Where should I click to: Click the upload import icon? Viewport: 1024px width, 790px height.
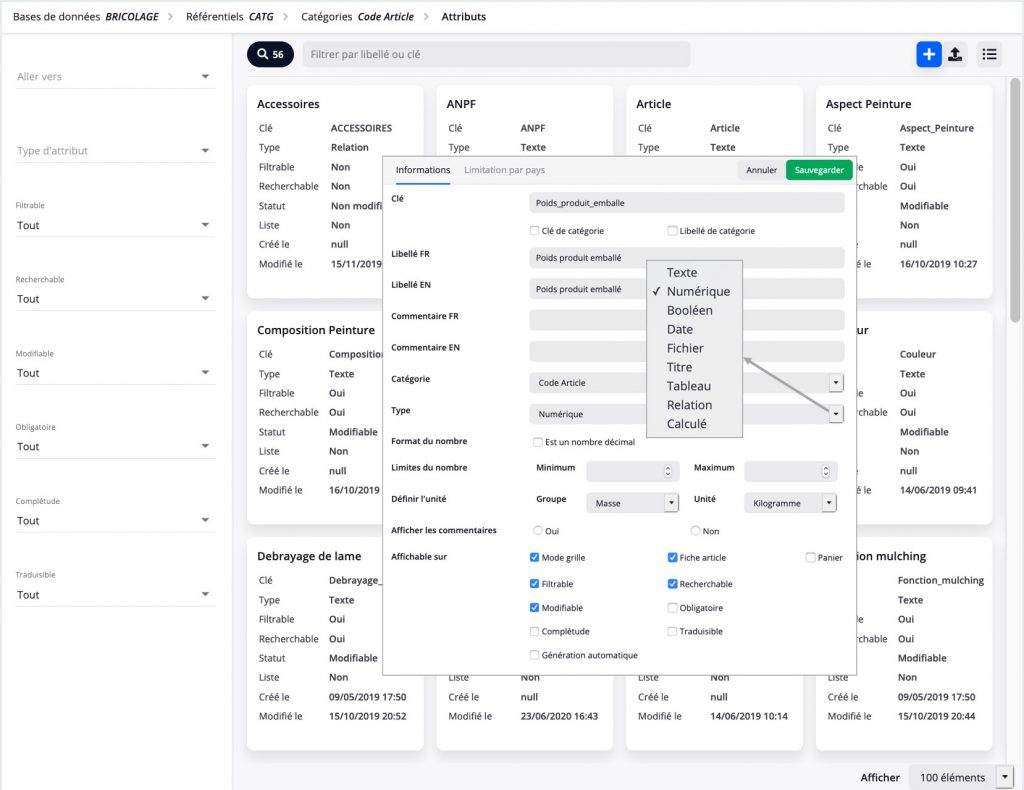(x=955, y=54)
